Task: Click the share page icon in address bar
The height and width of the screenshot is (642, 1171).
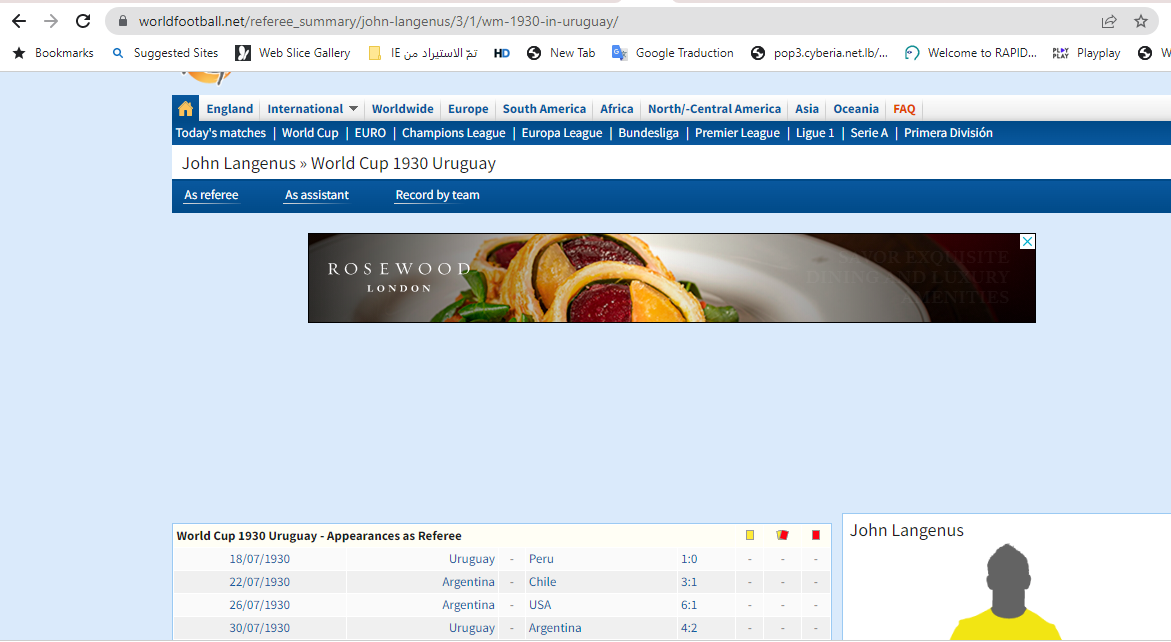Action: 1109,21
